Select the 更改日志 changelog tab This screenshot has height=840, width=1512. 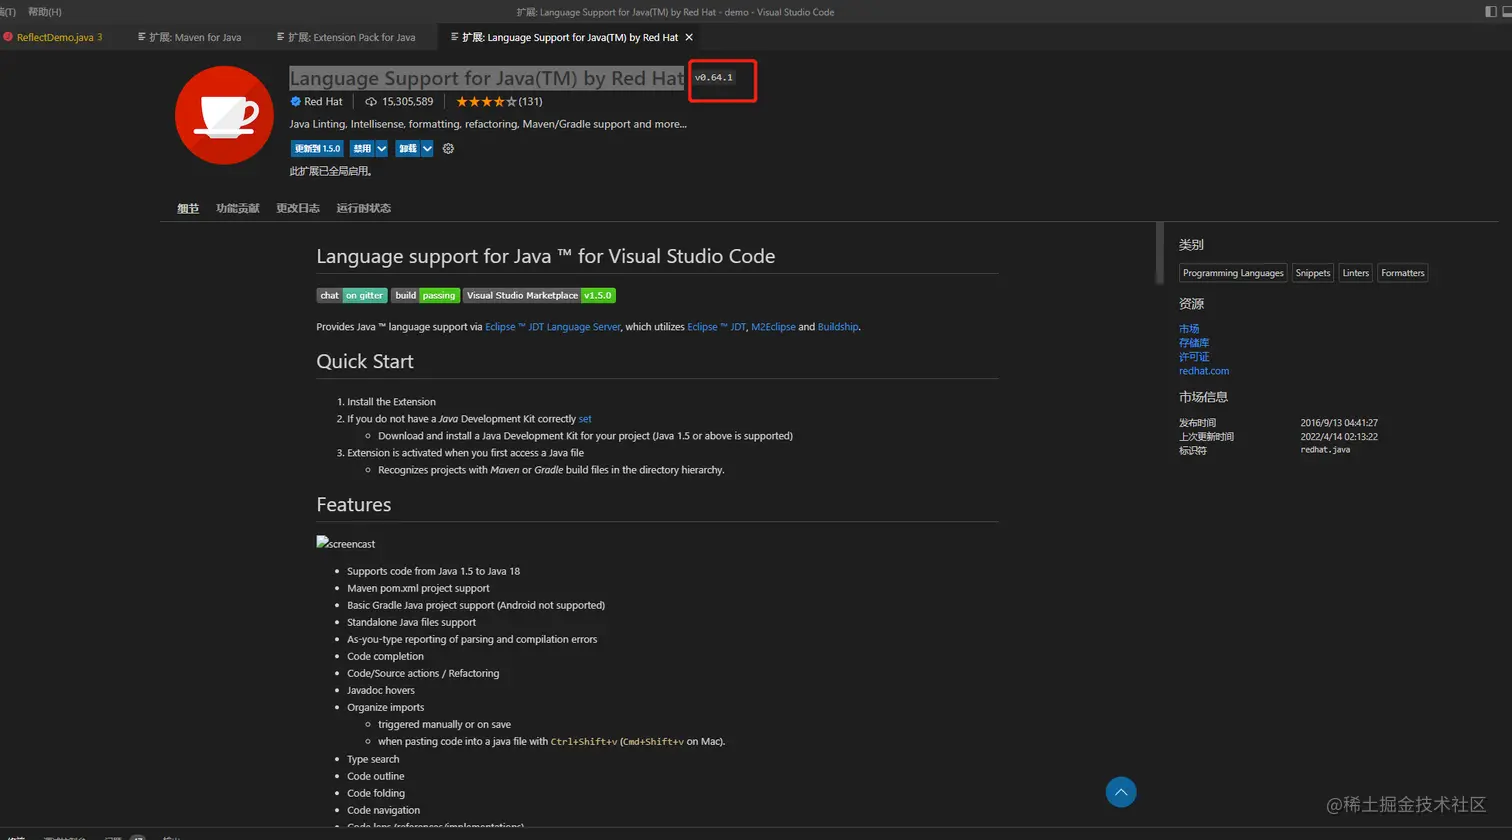298,208
